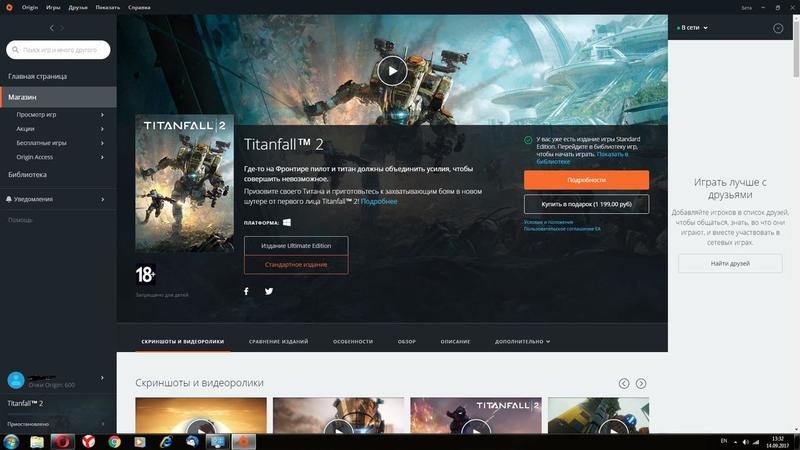Screen dimensions: 800x450
Task: Switch to the Особенности tab
Action: tap(353, 342)
